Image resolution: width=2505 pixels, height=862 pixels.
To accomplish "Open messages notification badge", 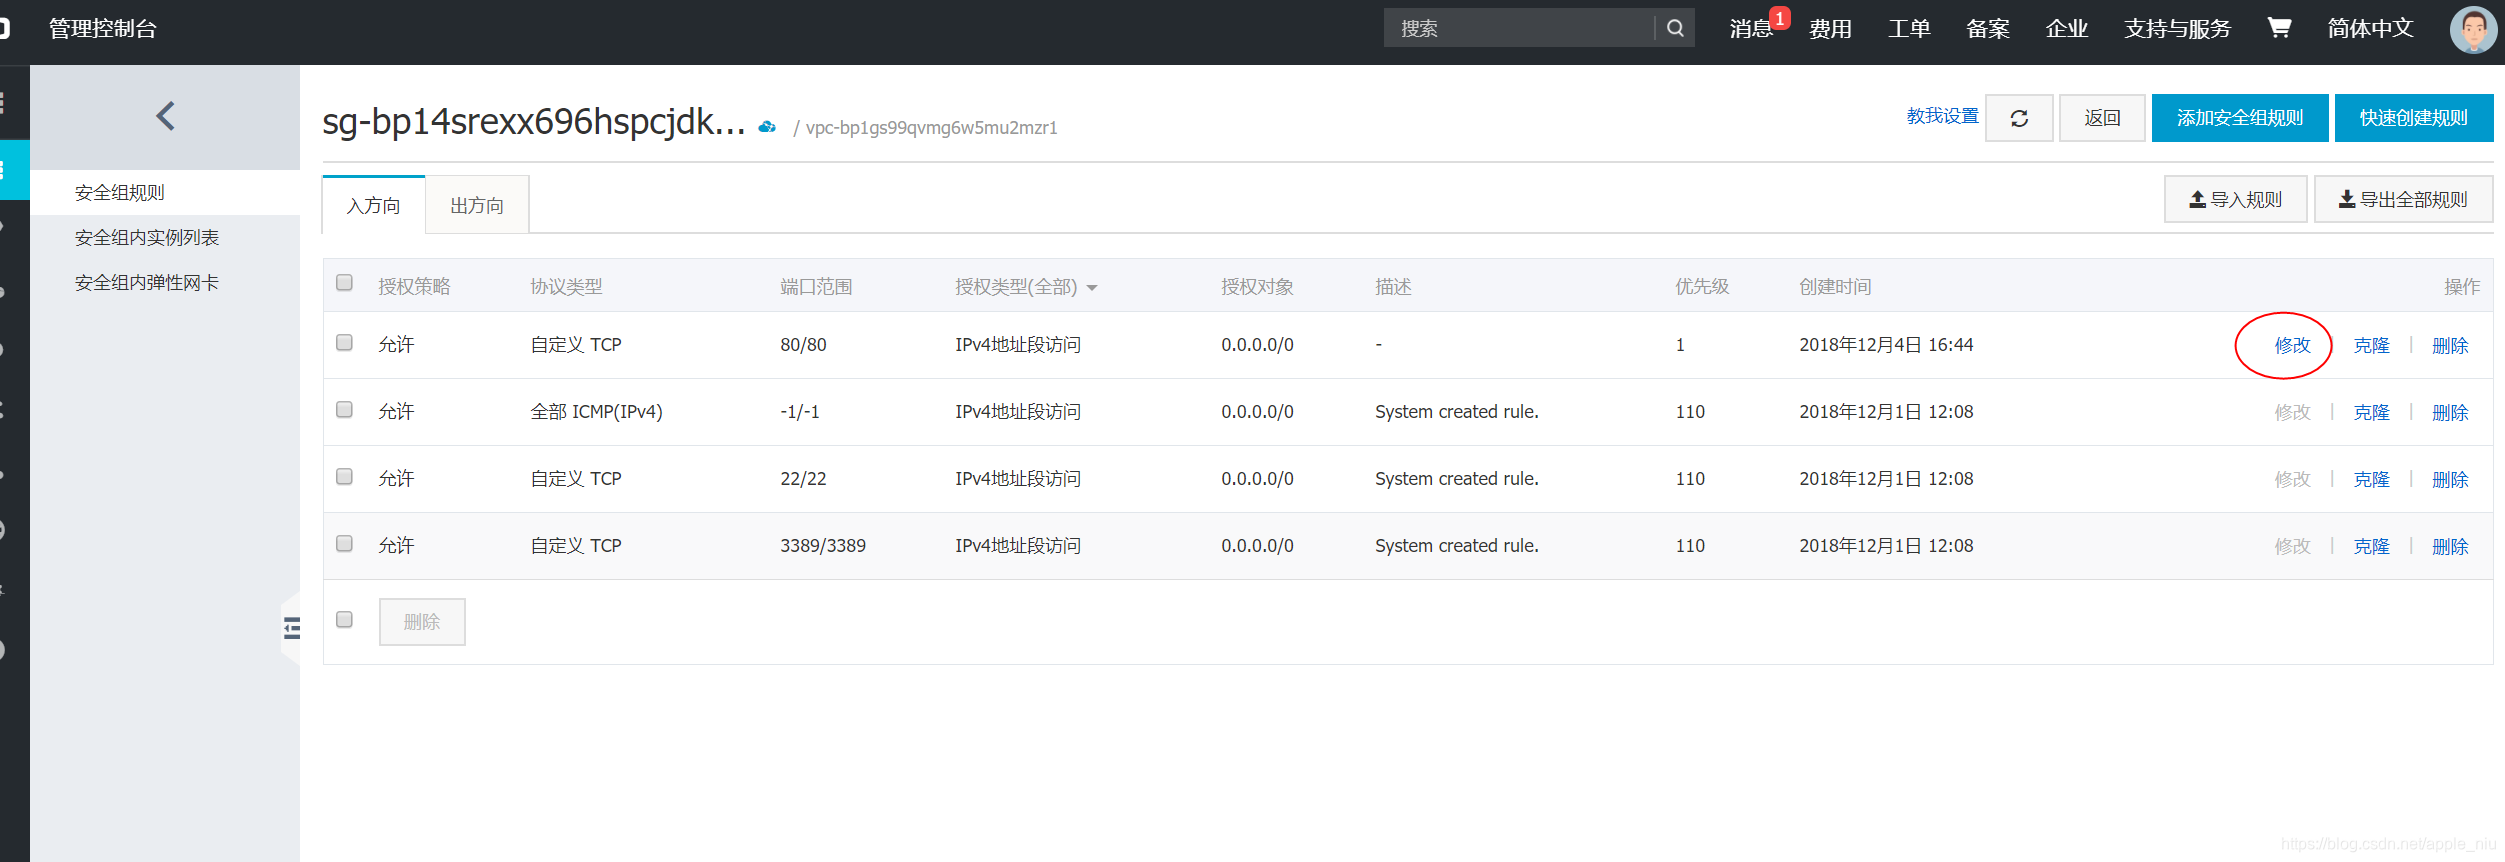I will tap(1780, 18).
